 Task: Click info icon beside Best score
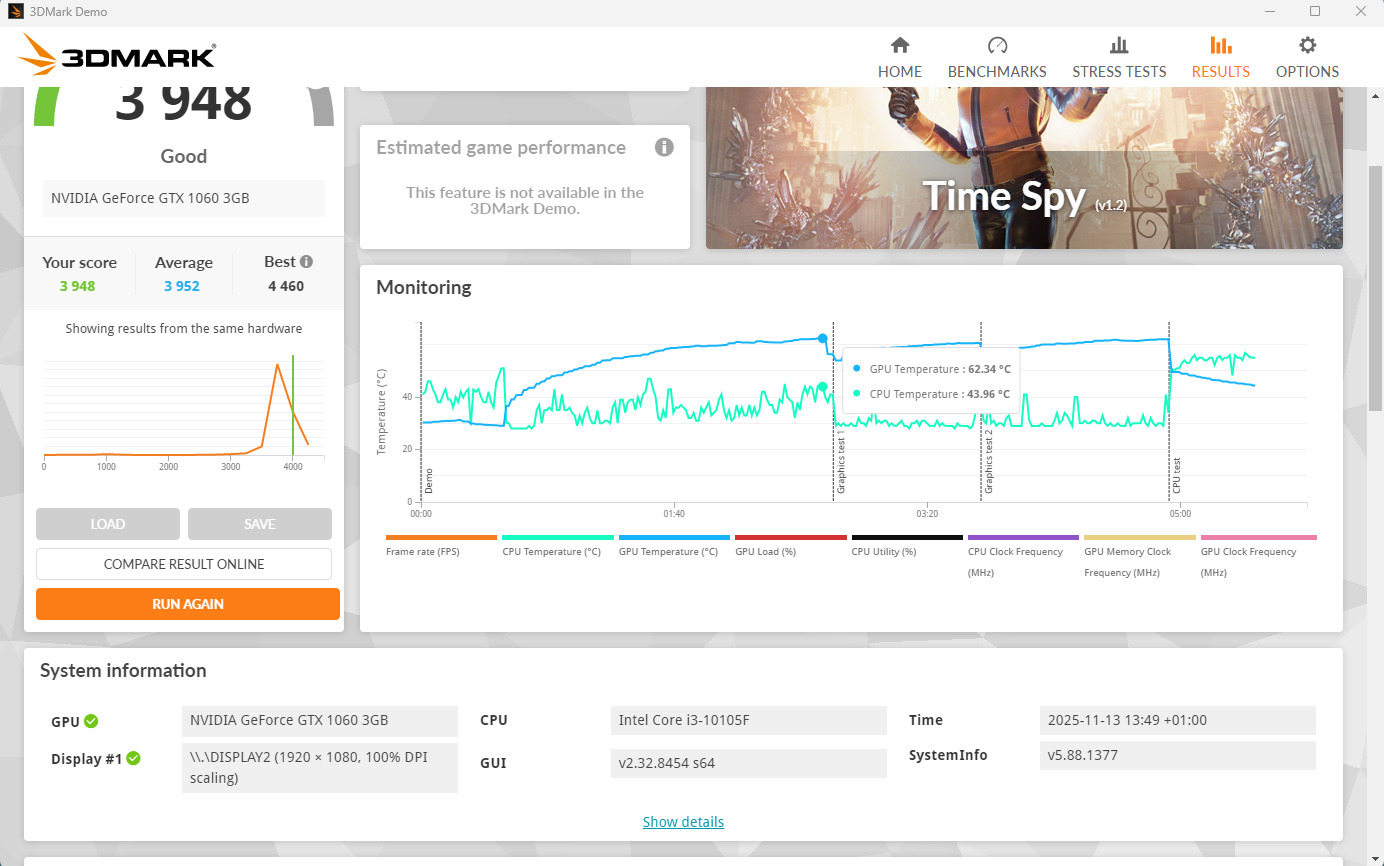point(306,262)
